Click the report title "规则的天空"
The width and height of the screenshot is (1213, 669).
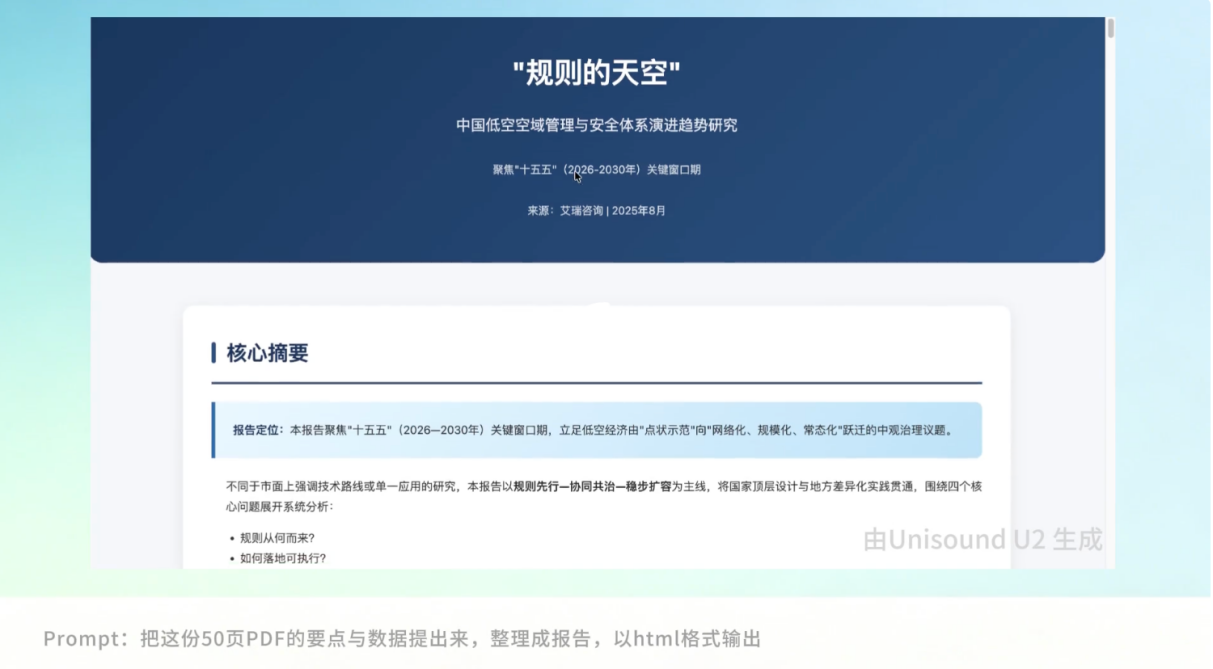[x=597, y=73]
